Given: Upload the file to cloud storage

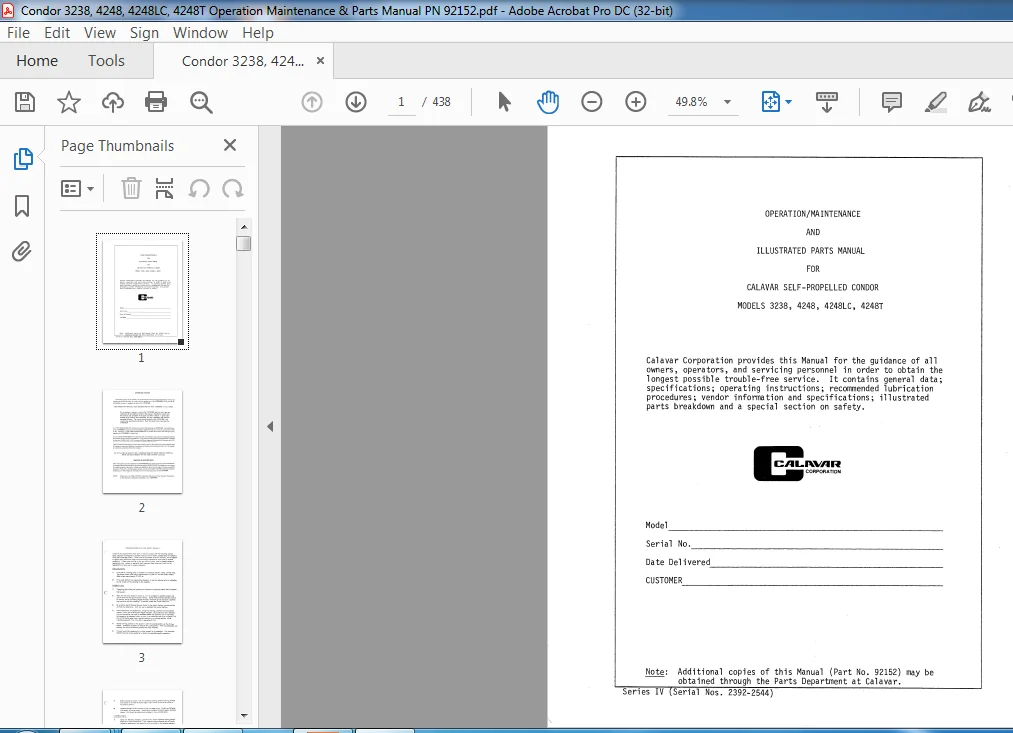Looking at the screenshot, I should point(112,102).
